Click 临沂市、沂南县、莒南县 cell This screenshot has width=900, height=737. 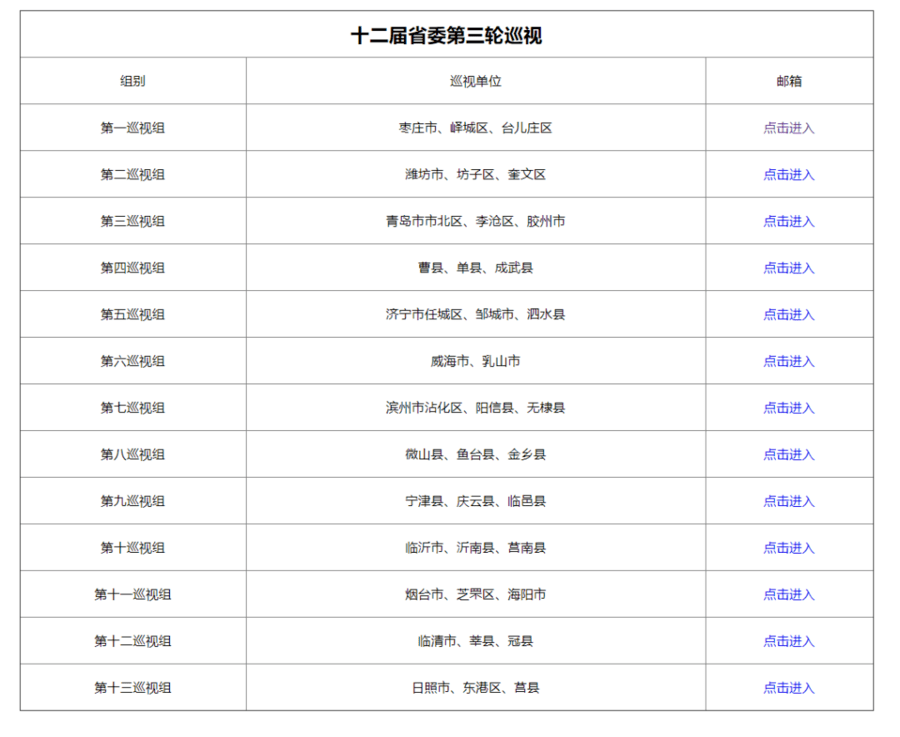(476, 548)
